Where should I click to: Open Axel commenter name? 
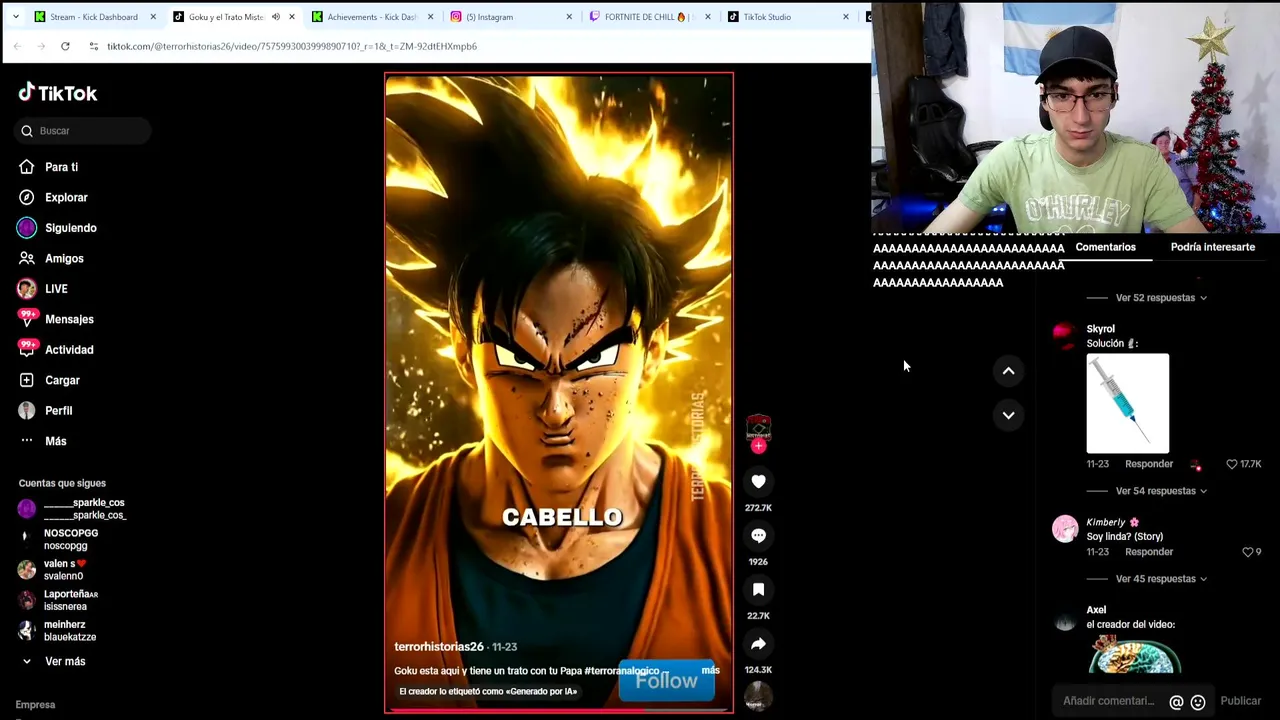(x=1096, y=610)
